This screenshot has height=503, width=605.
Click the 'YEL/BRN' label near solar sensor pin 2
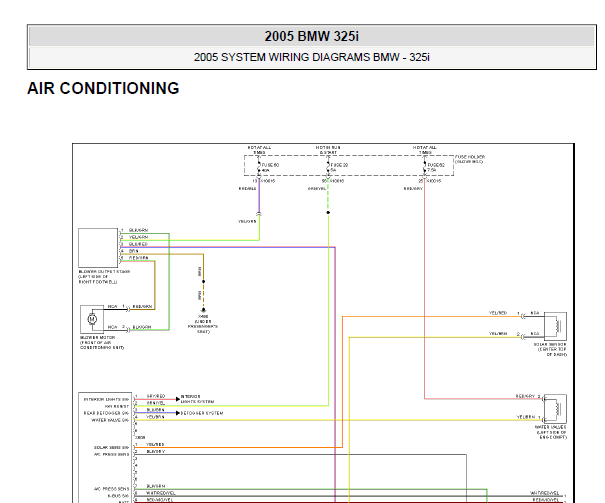pyautogui.click(x=498, y=333)
